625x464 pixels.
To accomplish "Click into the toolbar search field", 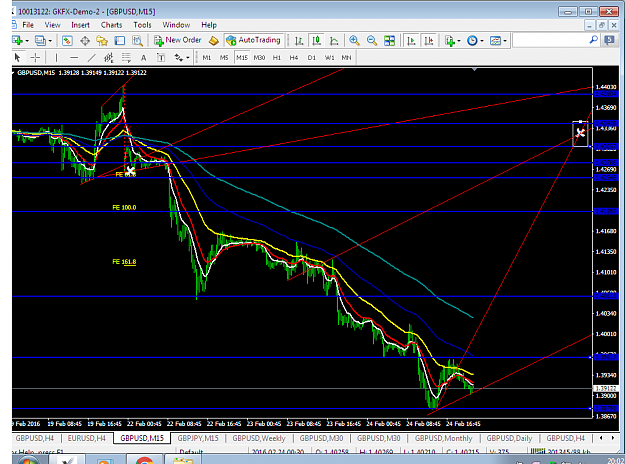I will click(550, 40).
